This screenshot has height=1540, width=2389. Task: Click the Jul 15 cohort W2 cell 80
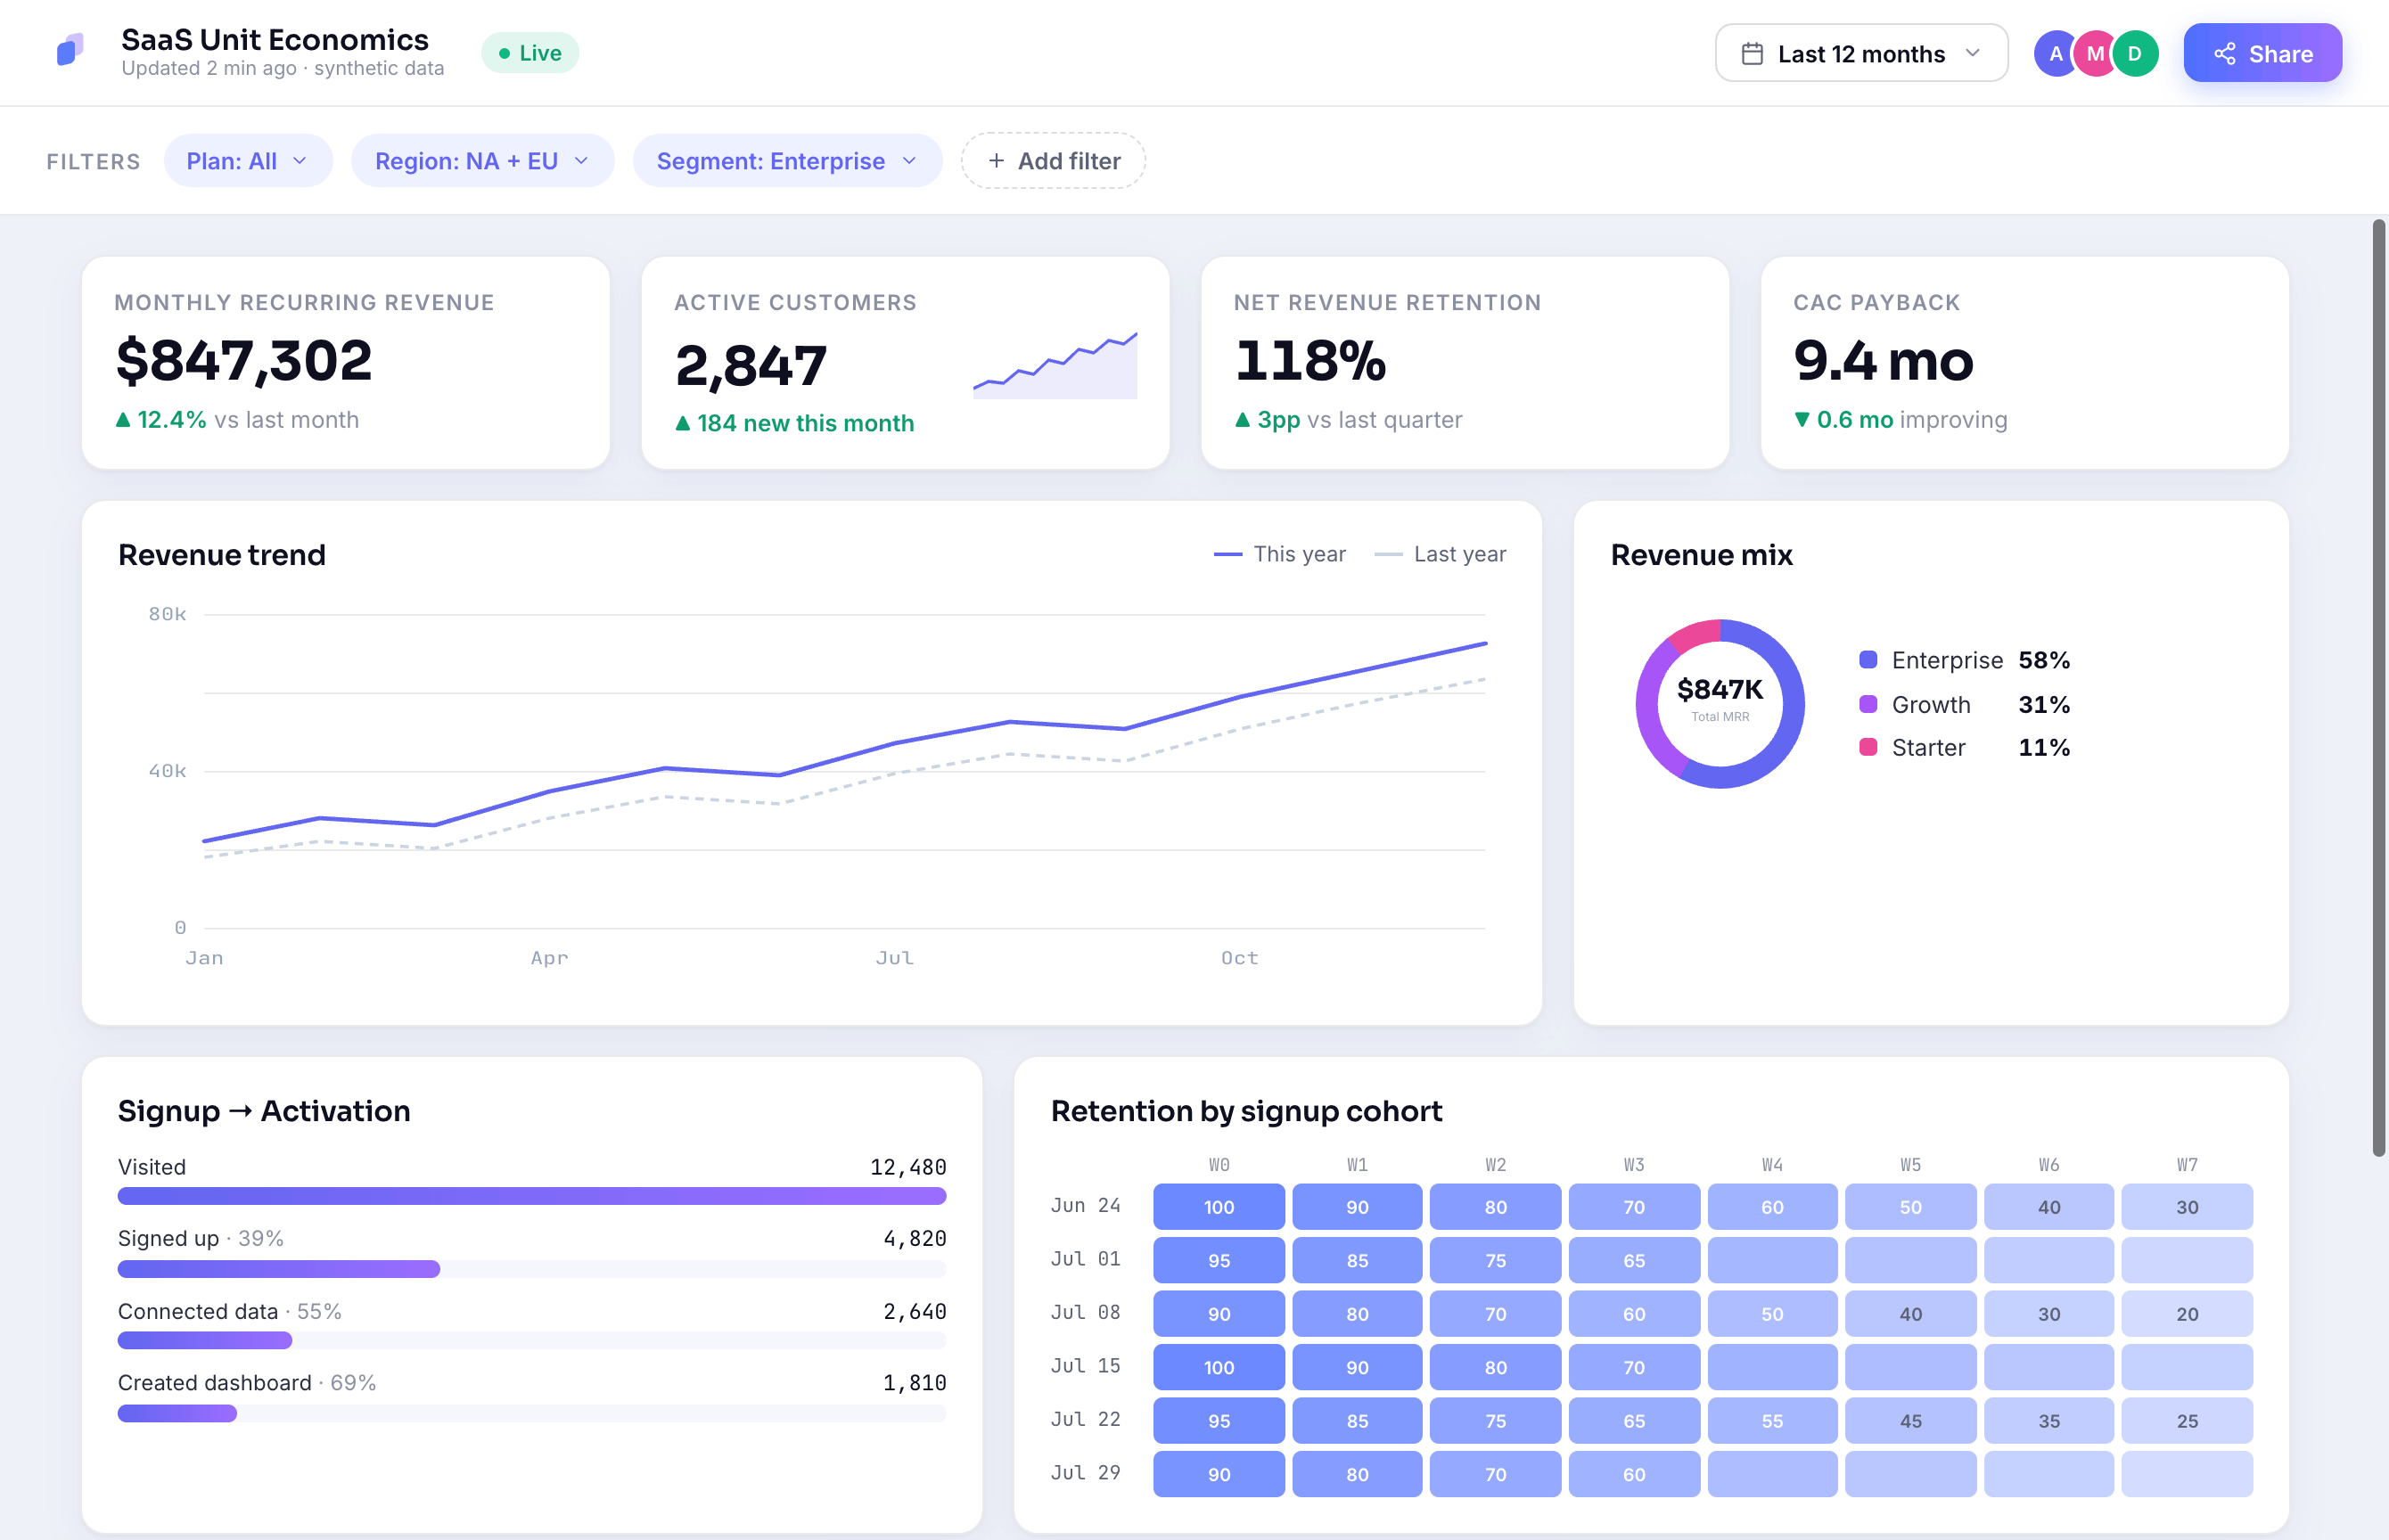(1495, 1368)
